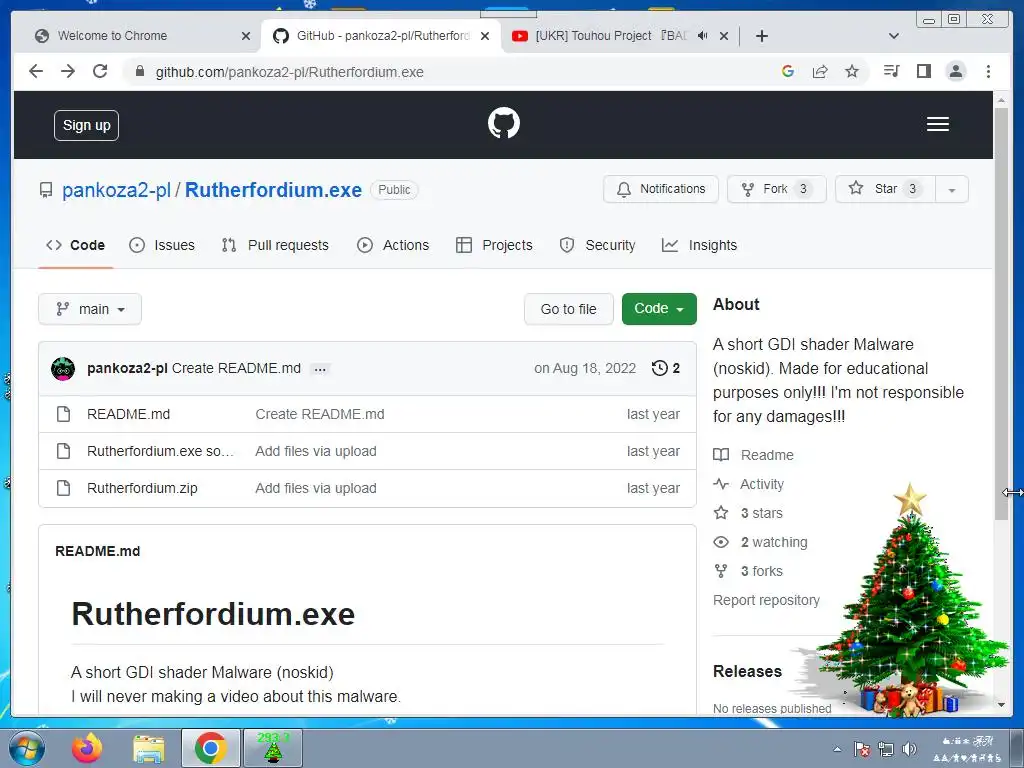Image resolution: width=1024 pixels, height=768 pixels.
Task: Close the Welcome to Chrome tab
Action: 246,36
